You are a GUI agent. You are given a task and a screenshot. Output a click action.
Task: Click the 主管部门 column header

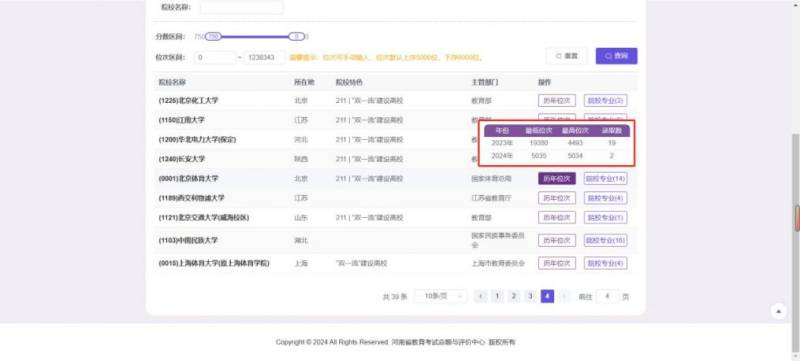pos(485,82)
